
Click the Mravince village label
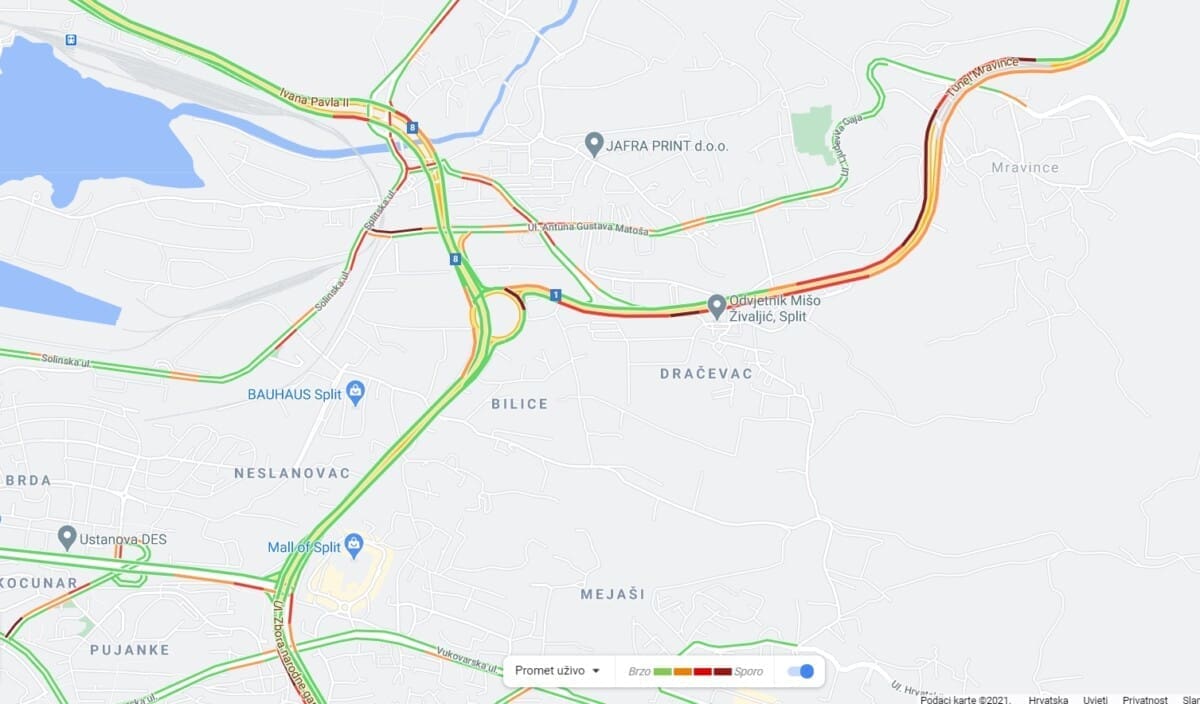coord(1025,167)
